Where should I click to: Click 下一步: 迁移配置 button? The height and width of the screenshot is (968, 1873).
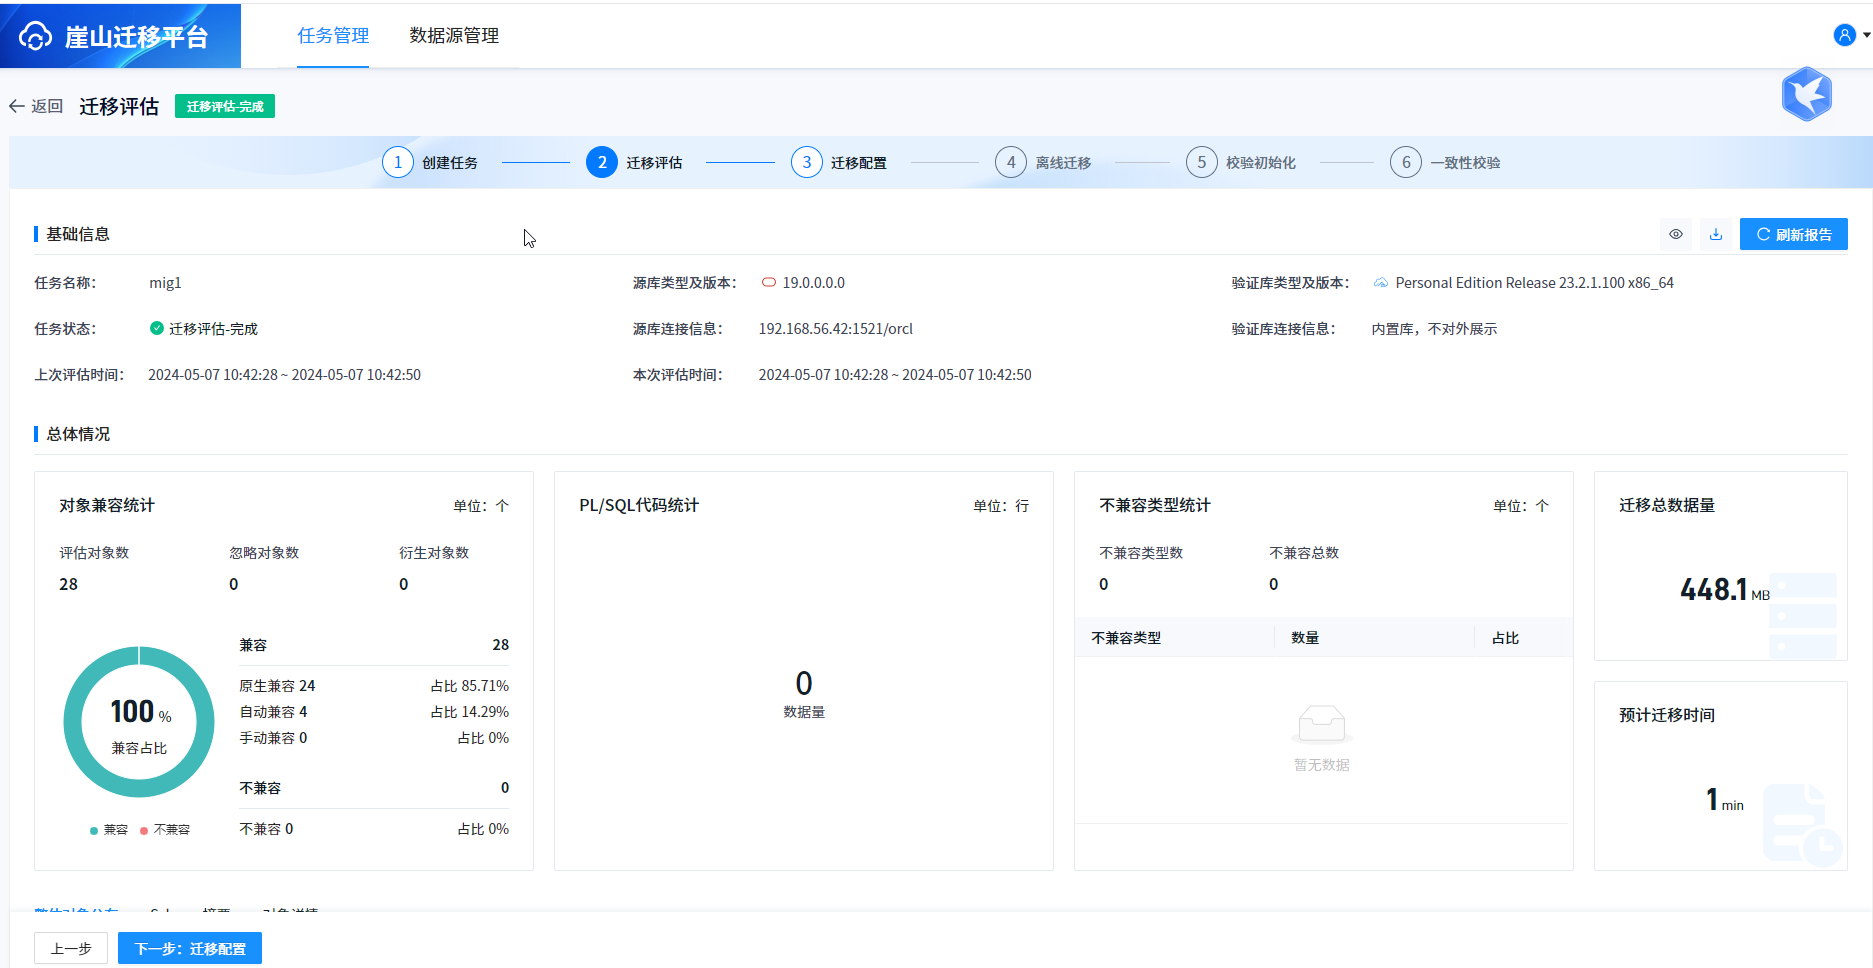(190, 948)
